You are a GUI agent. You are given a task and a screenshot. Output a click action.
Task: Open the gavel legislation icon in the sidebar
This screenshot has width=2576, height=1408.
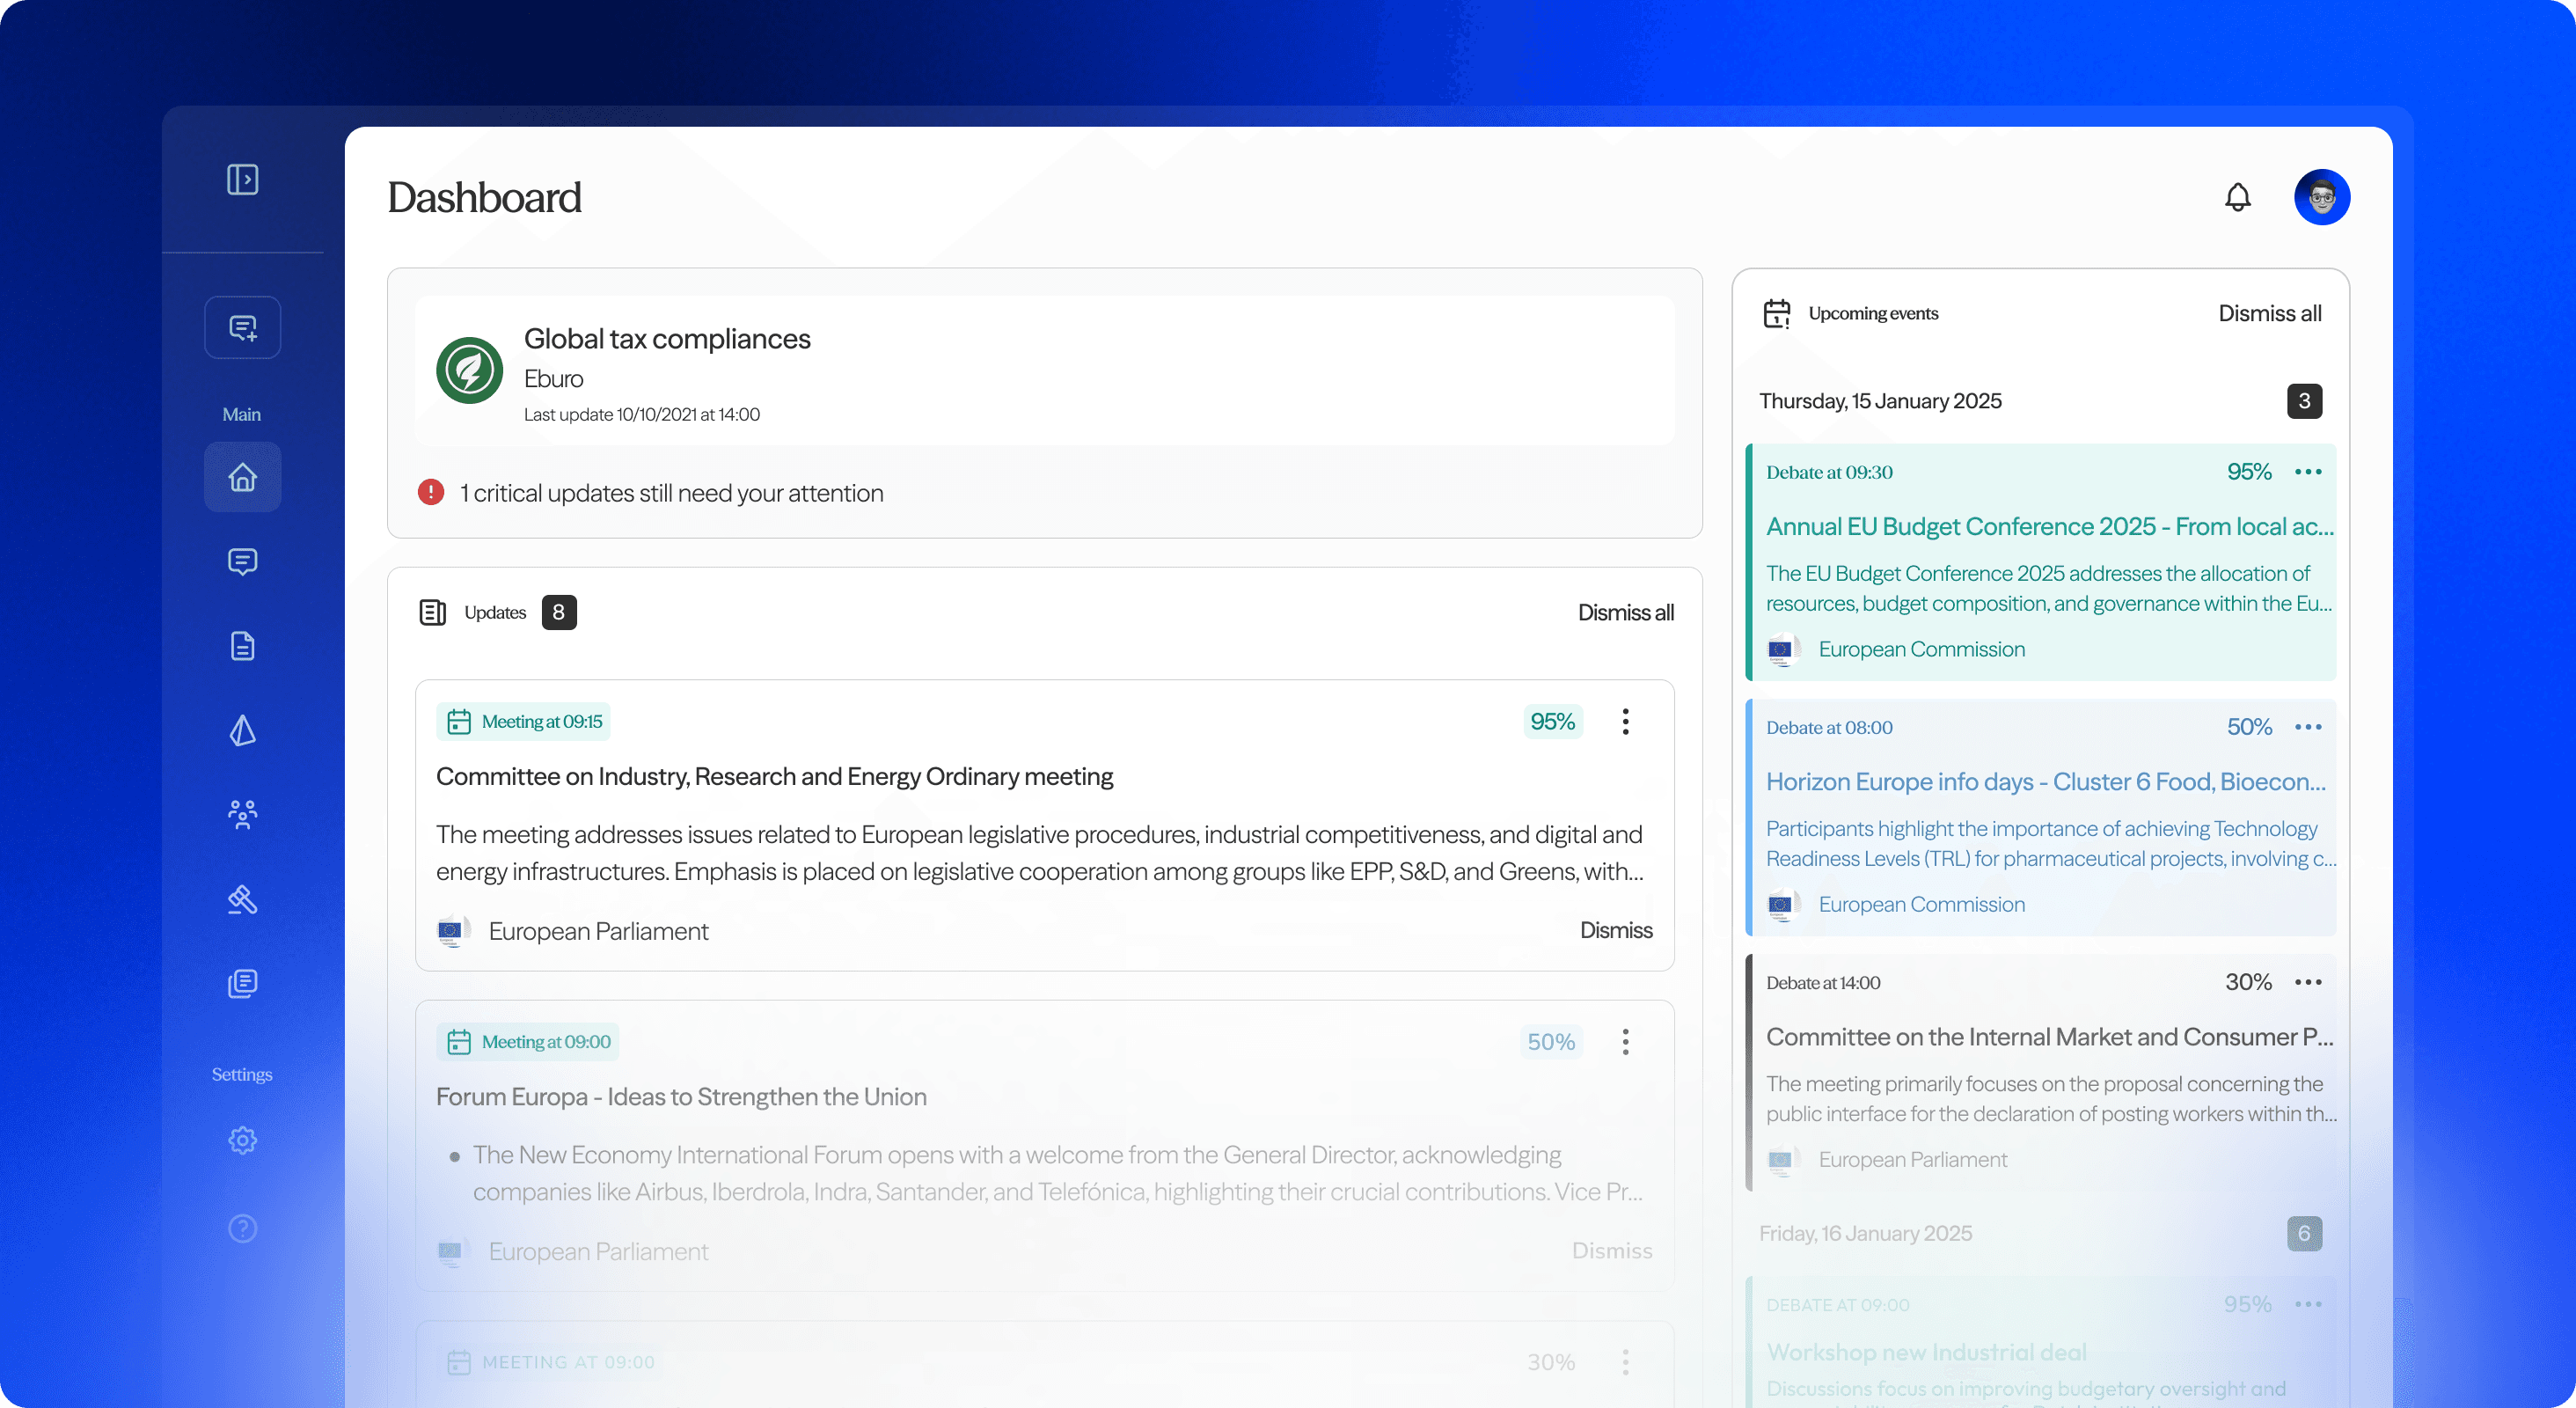(242, 899)
